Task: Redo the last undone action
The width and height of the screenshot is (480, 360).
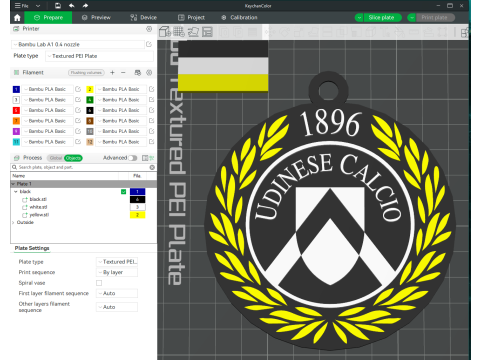Action: (x=85, y=6)
